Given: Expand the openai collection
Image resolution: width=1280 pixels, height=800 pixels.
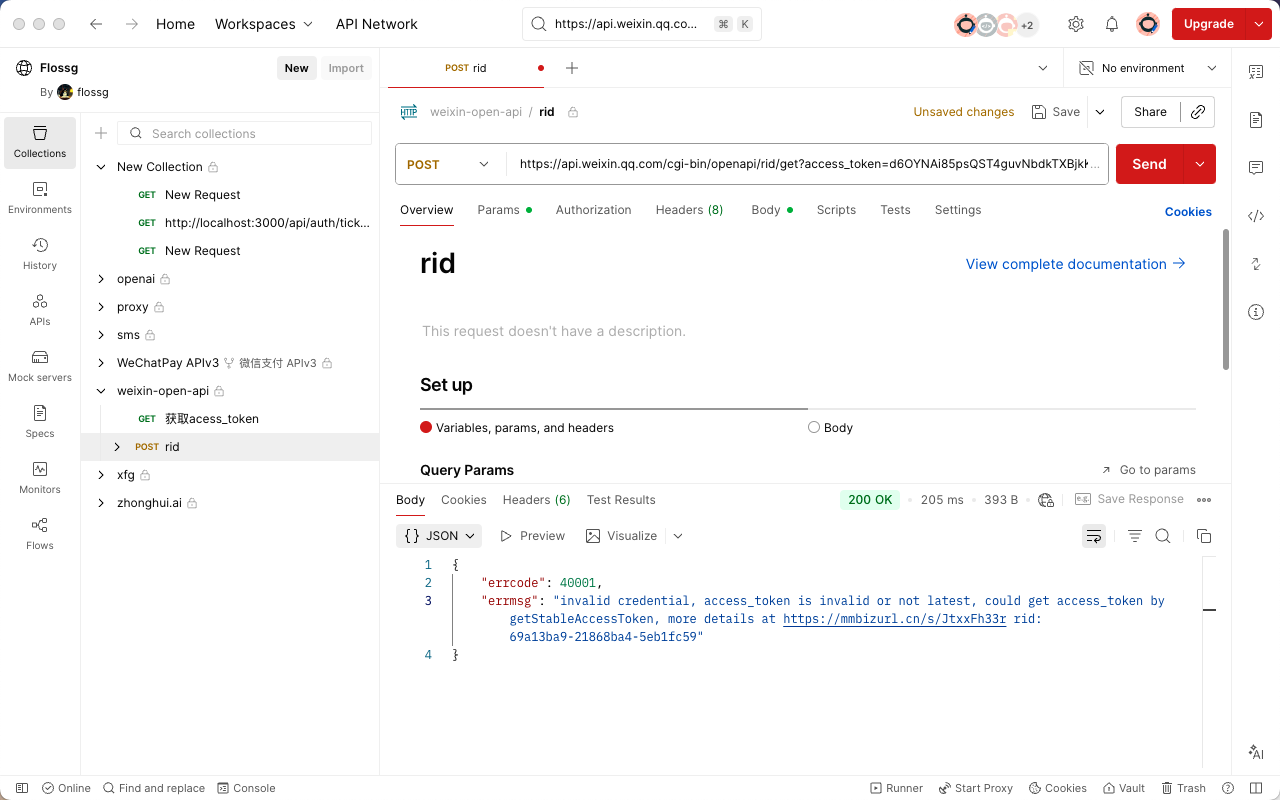Looking at the screenshot, I should (101, 279).
